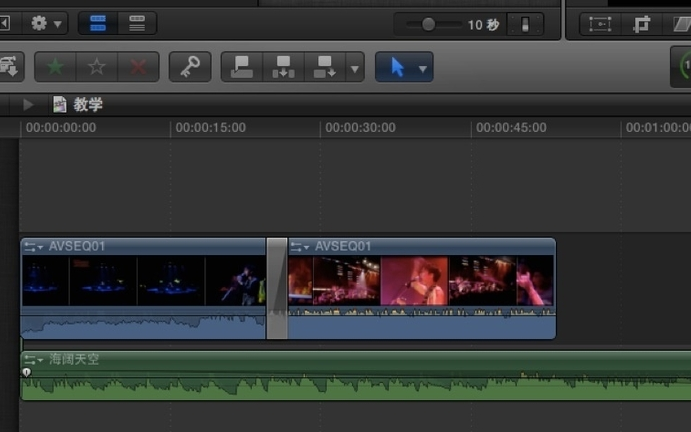Open the first AVSEQ01 clip menu
This screenshot has width=691, height=432.
34,246
